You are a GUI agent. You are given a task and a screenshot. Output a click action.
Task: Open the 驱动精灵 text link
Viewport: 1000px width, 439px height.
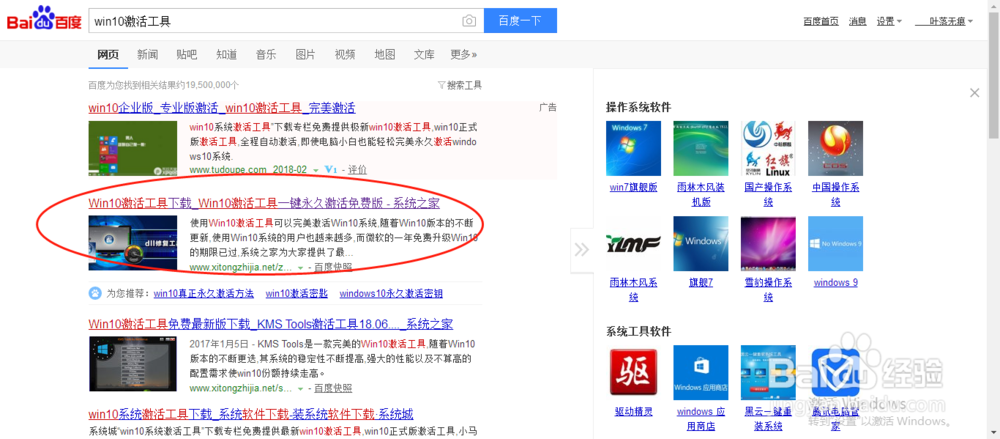633,412
